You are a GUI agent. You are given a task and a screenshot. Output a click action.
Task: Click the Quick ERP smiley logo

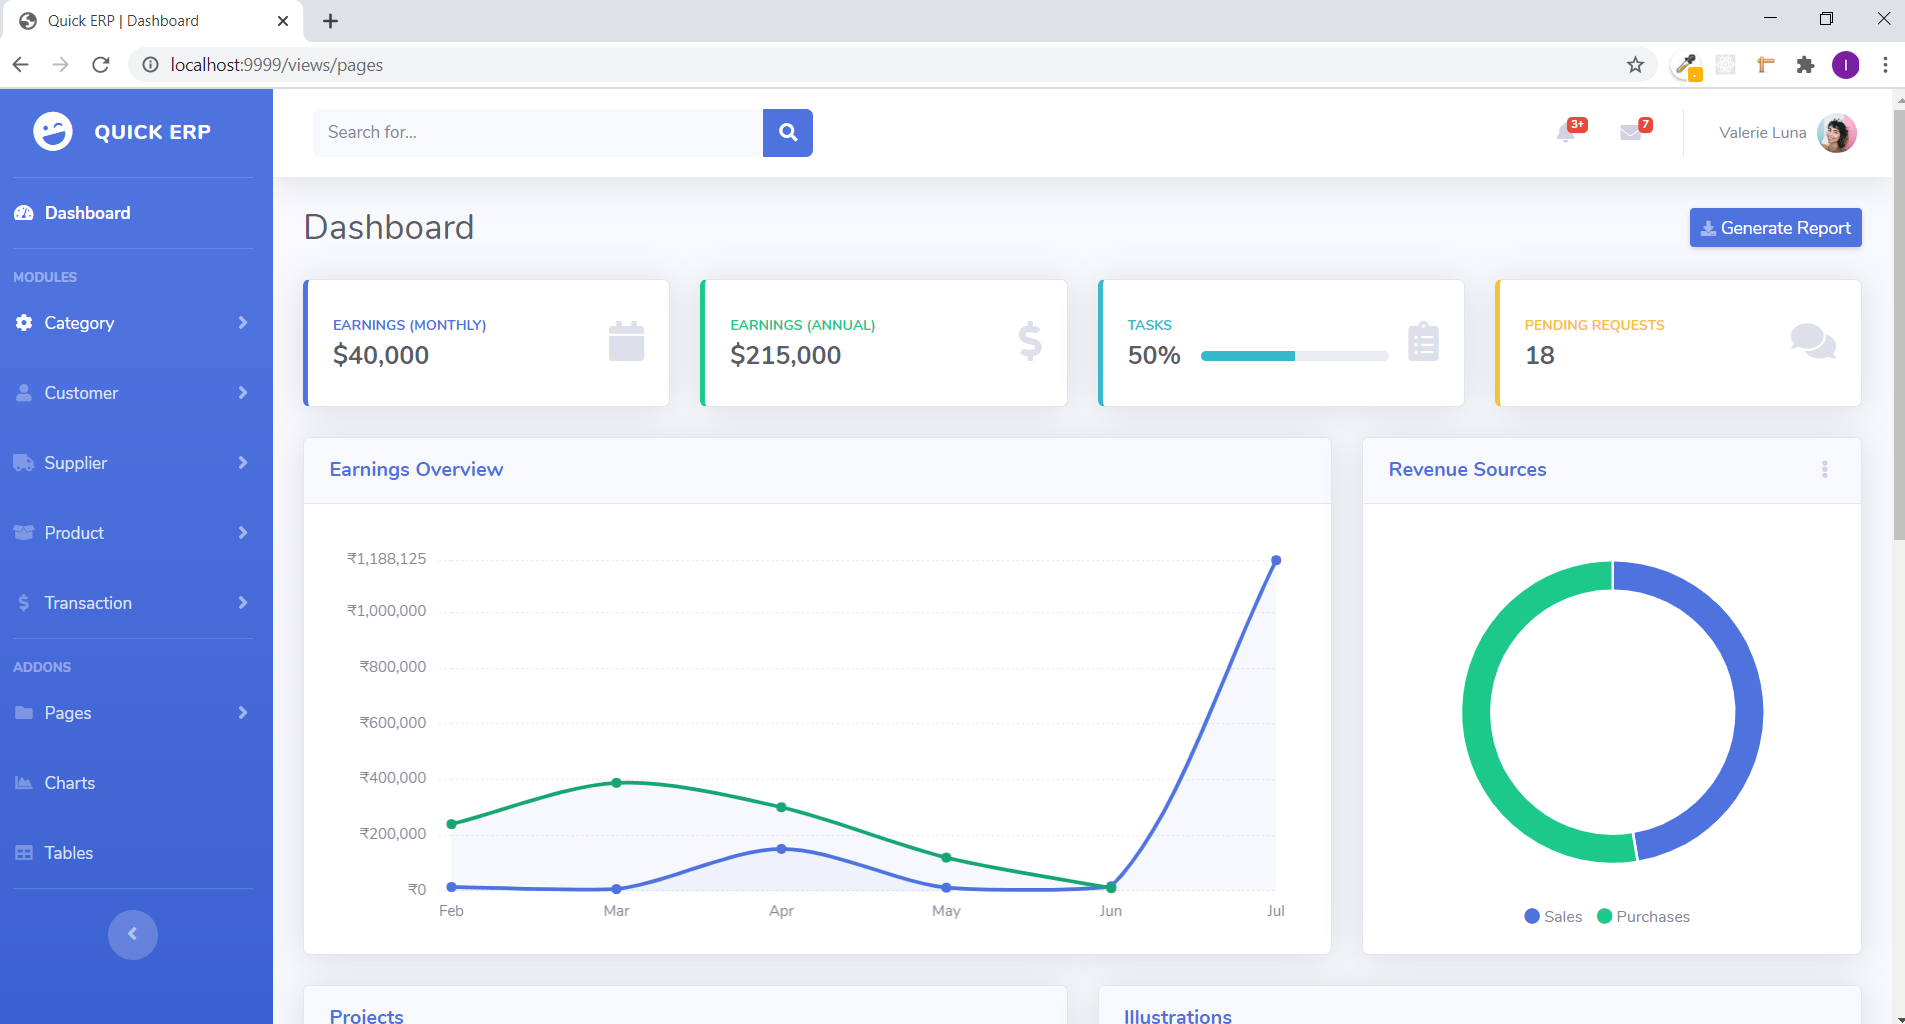pos(53,132)
